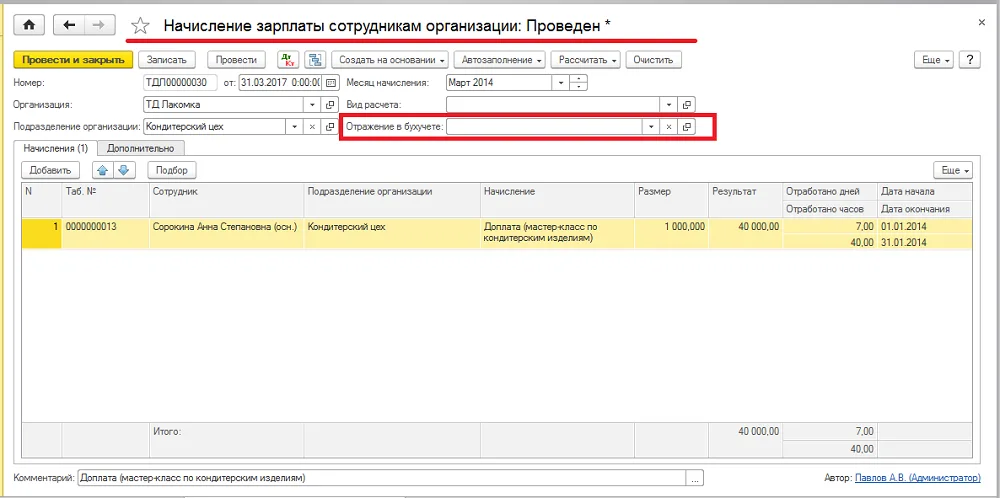
Task: Navigate back with the left arrow
Action: (70, 25)
